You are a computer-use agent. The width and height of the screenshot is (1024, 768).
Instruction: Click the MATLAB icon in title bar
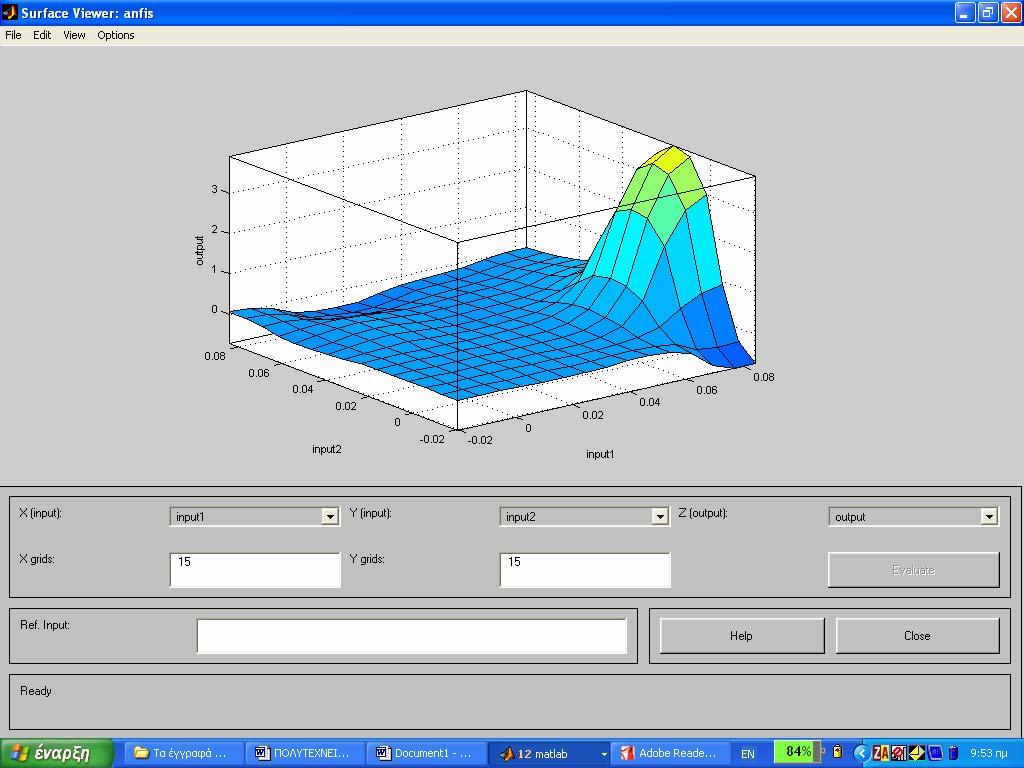[x=10, y=12]
